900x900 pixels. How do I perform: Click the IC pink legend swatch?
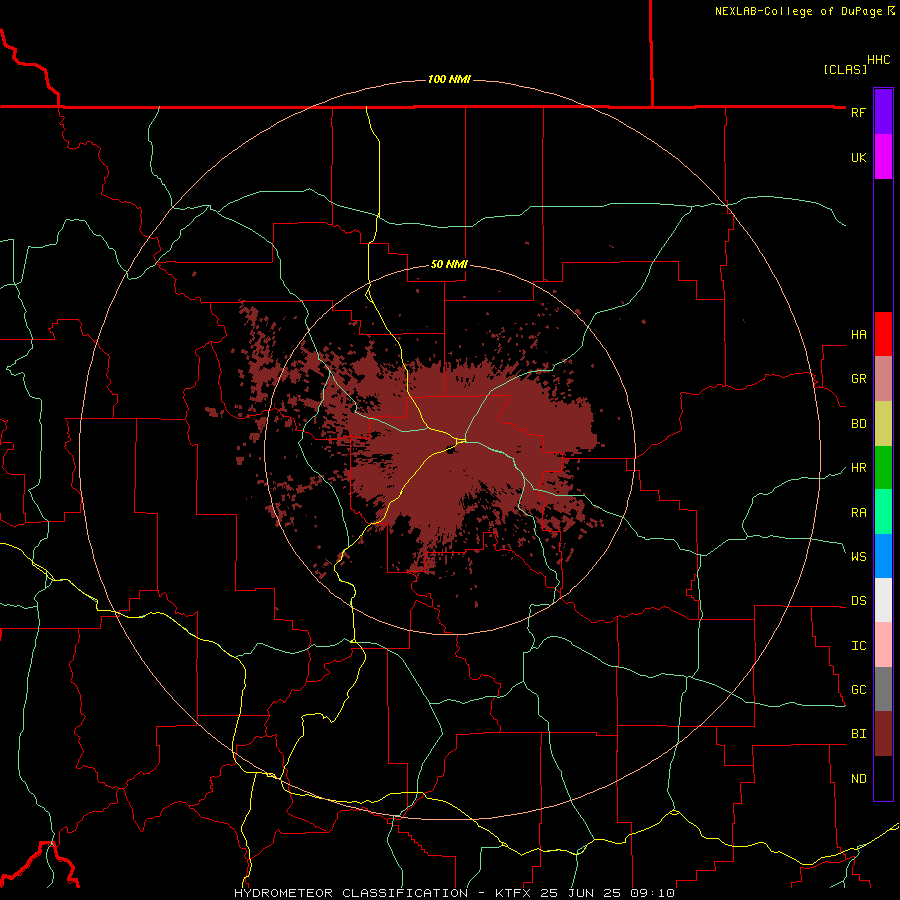(x=883, y=645)
